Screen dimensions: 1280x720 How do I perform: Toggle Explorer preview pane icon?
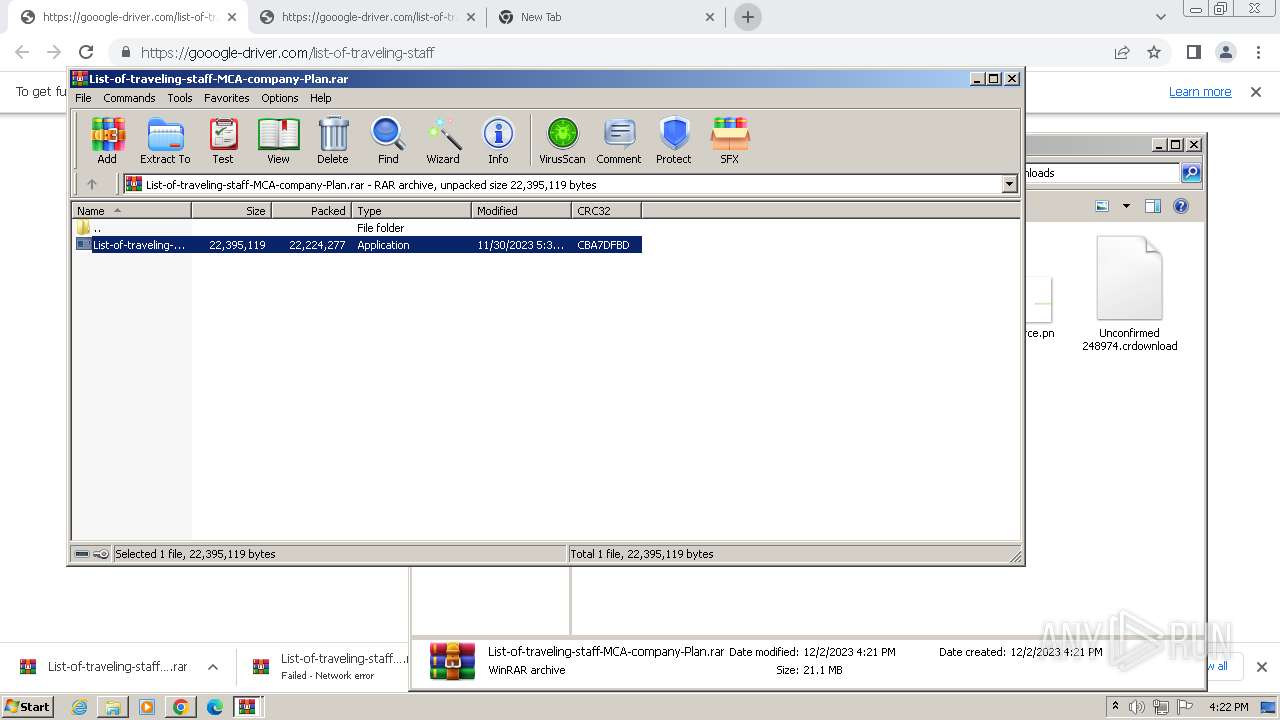click(x=1152, y=206)
